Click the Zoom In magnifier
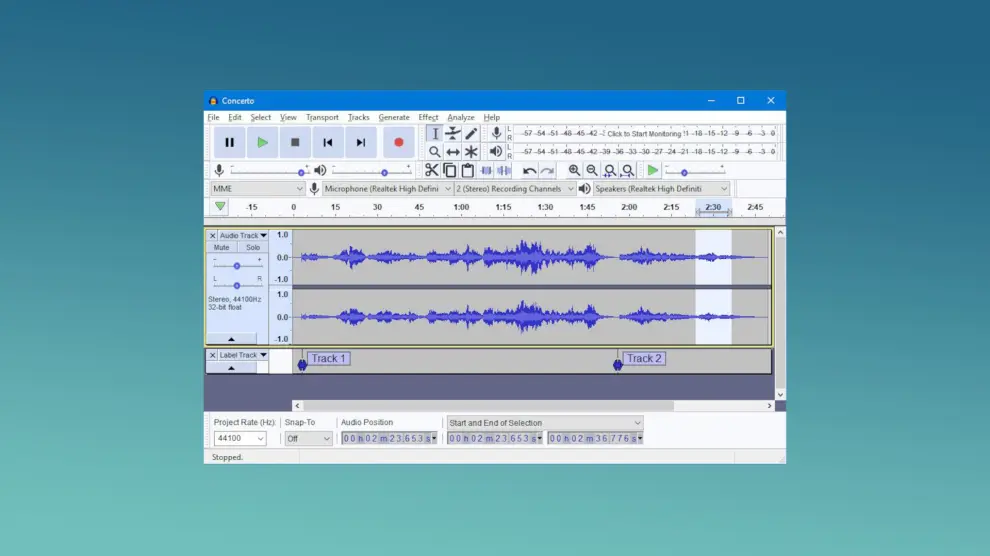Viewport: 990px width, 556px height. [x=574, y=171]
